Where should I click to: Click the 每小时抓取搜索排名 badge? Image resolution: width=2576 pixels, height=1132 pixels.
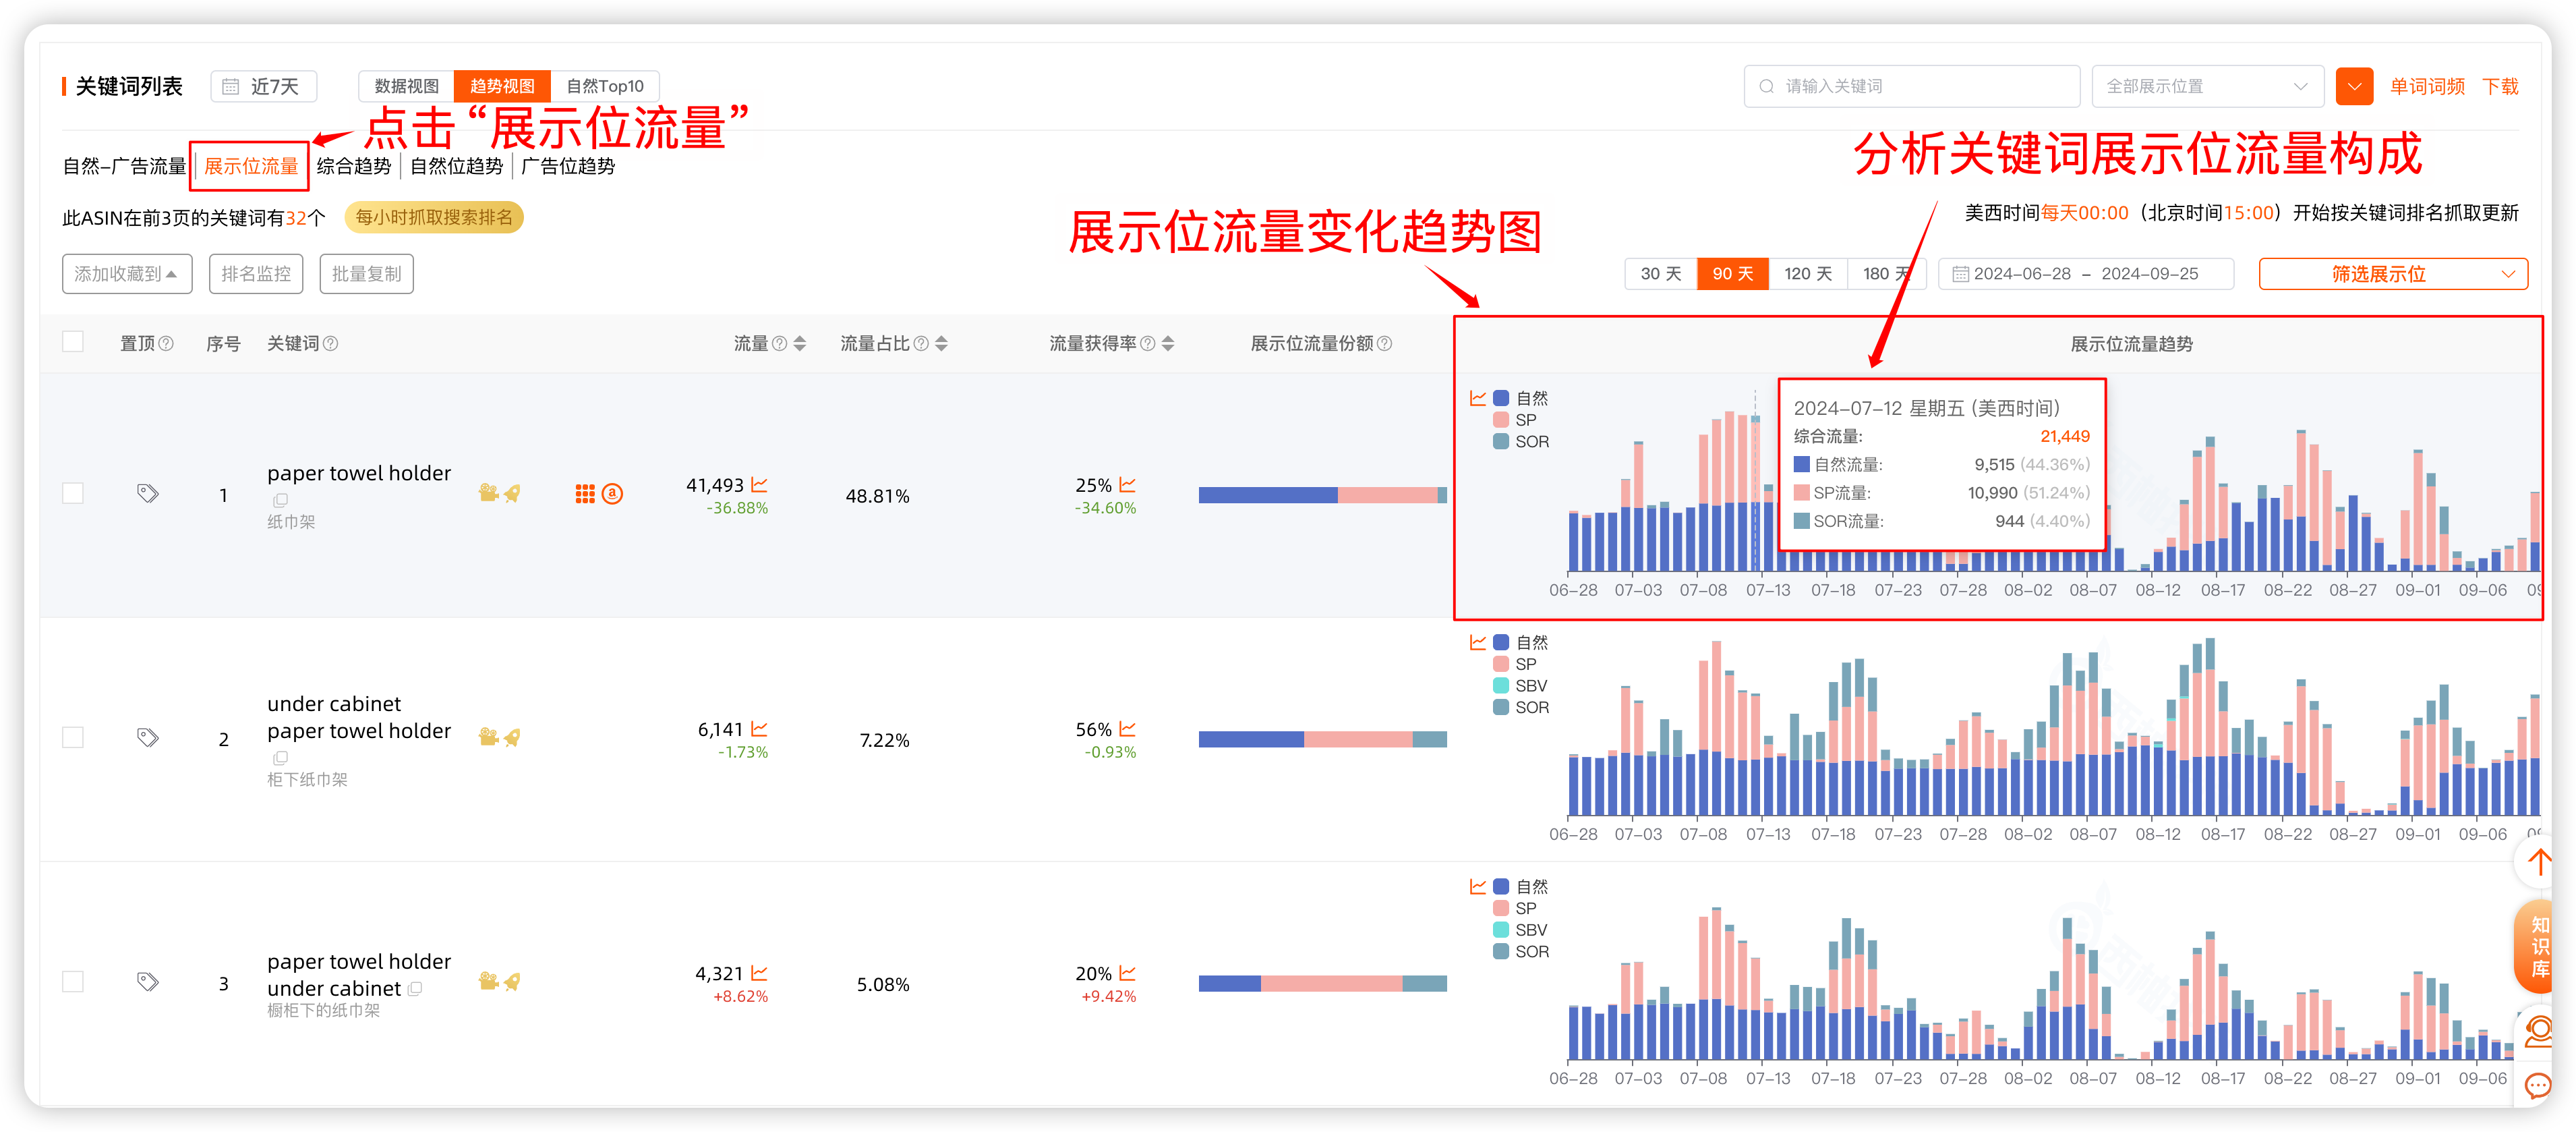(434, 217)
